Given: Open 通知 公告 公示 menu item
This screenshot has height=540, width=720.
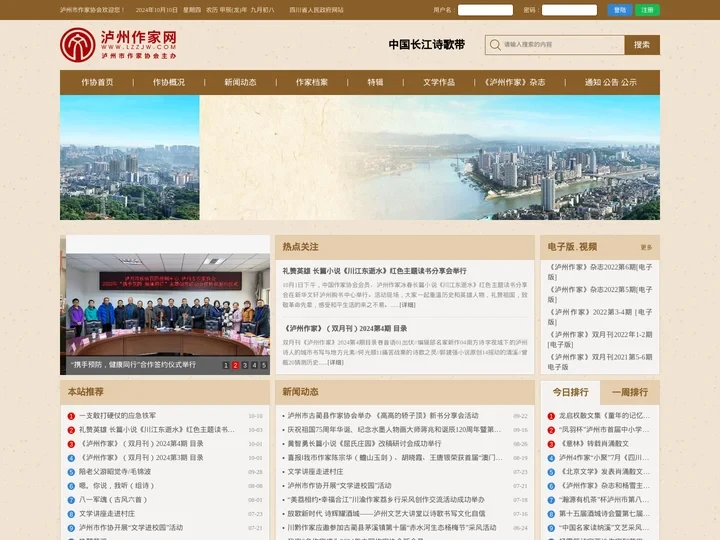Looking at the screenshot, I should coord(610,82).
